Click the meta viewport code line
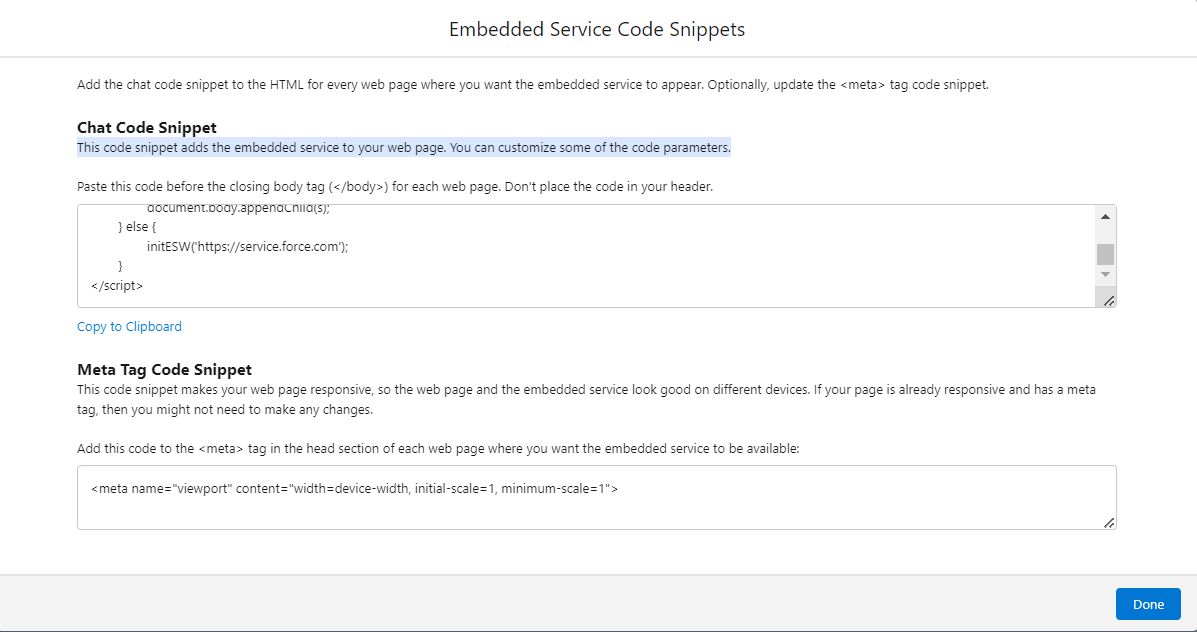 coord(354,489)
